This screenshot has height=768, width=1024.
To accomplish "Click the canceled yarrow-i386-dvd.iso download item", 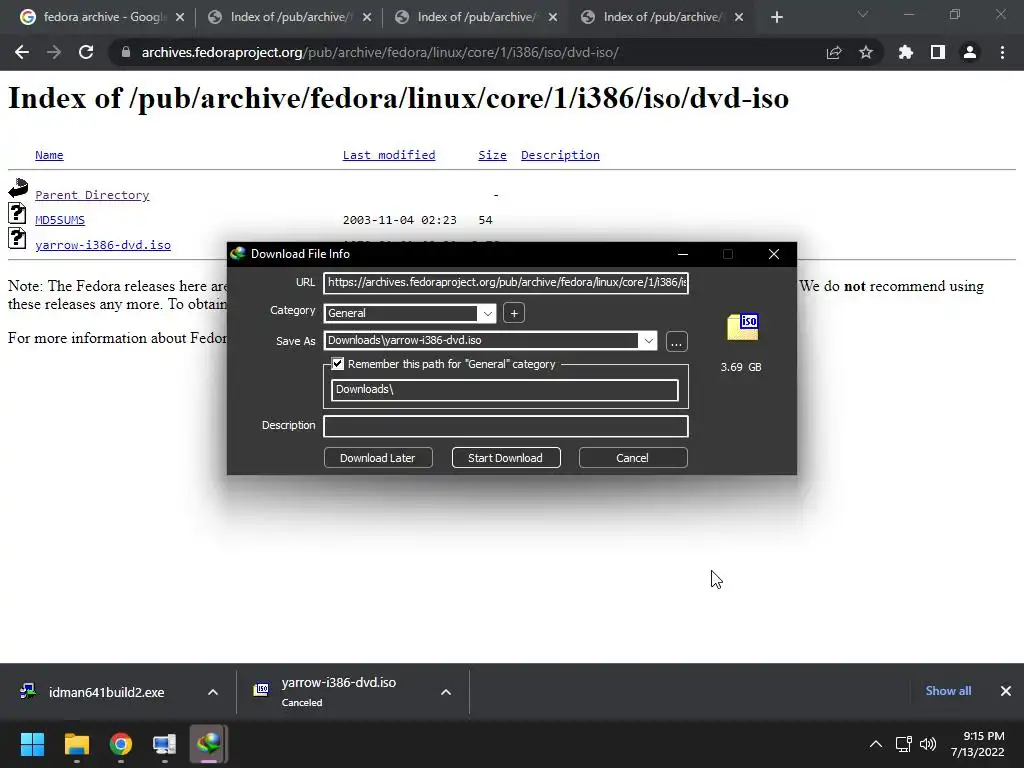I will (x=338, y=692).
